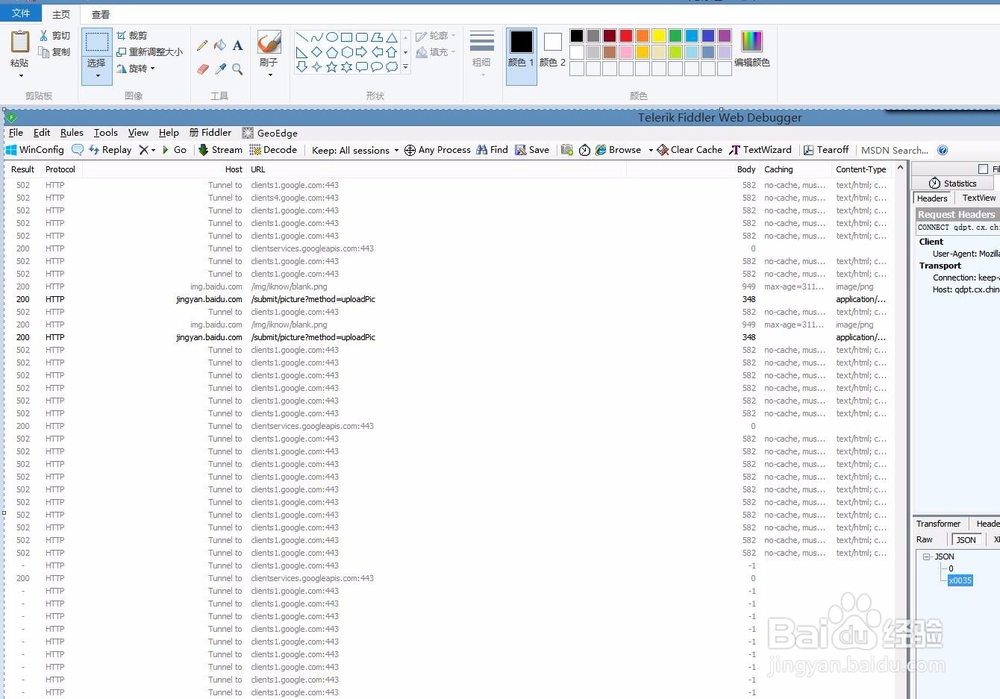This screenshot has height=699, width=1000.
Task: Open the Brushes dropdown arrow
Action: coord(270,75)
